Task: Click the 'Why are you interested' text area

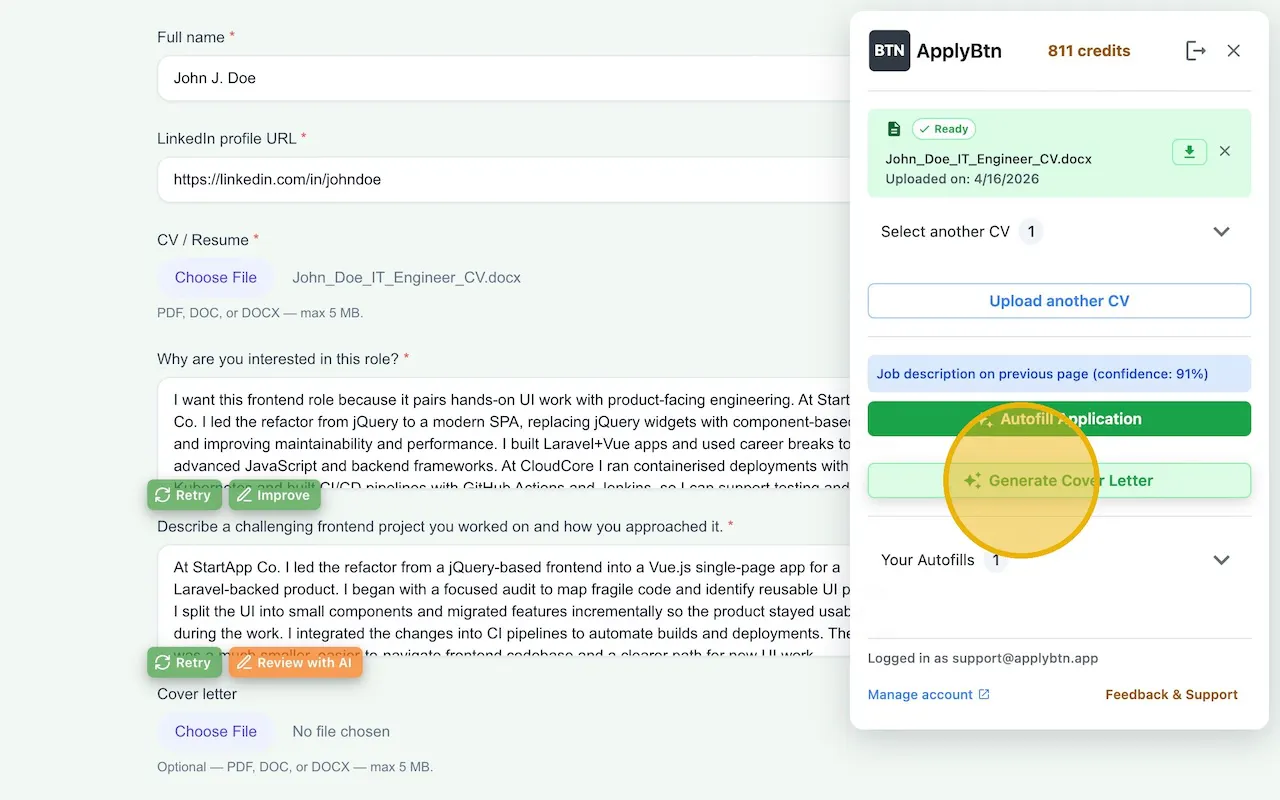Action: 503,434
